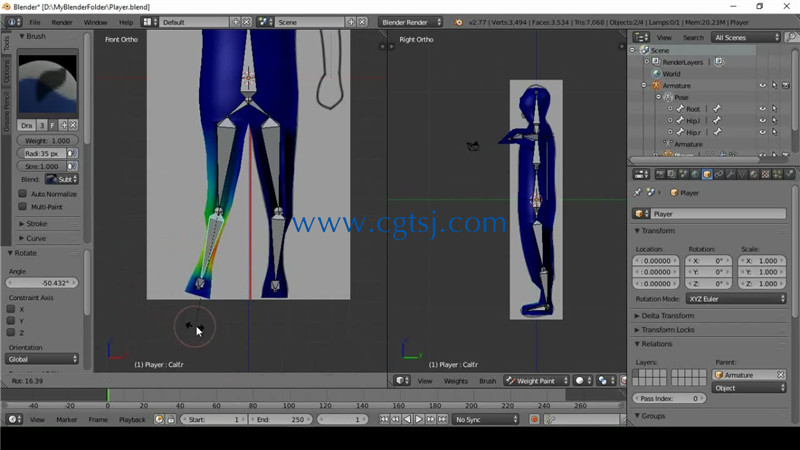Select the World properties tab
The width and height of the screenshot is (800, 450).
695,174
